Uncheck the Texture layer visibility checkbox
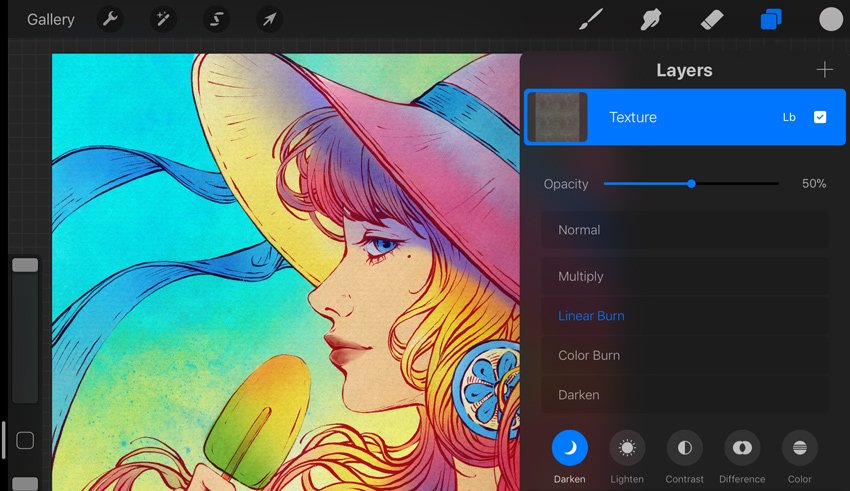 point(820,117)
